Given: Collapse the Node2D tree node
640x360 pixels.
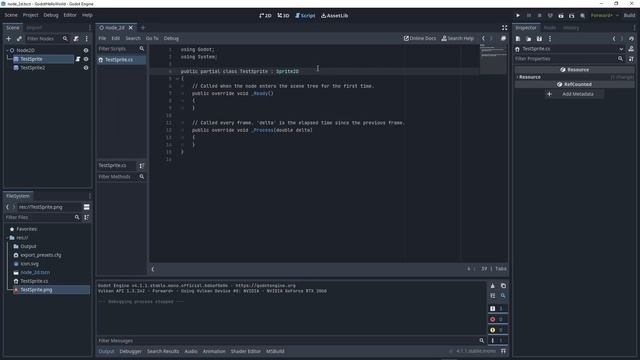Looking at the screenshot, I should [7, 50].
